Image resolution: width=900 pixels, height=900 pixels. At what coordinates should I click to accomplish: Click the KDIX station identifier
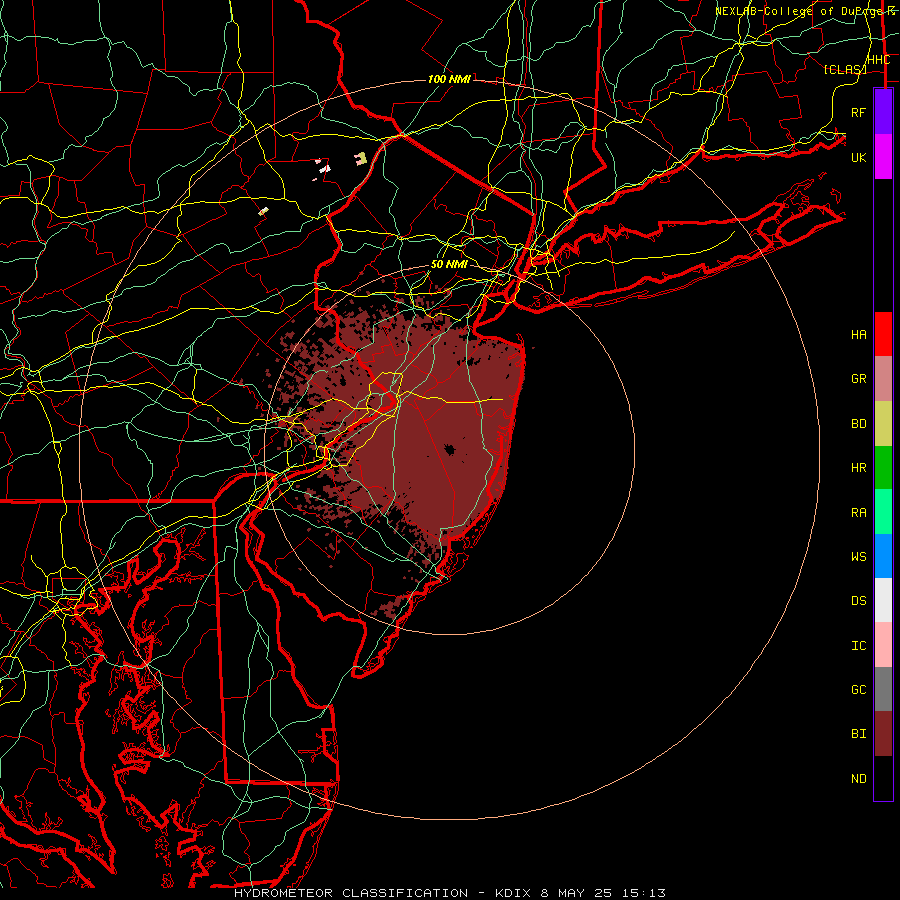point(515,893)
